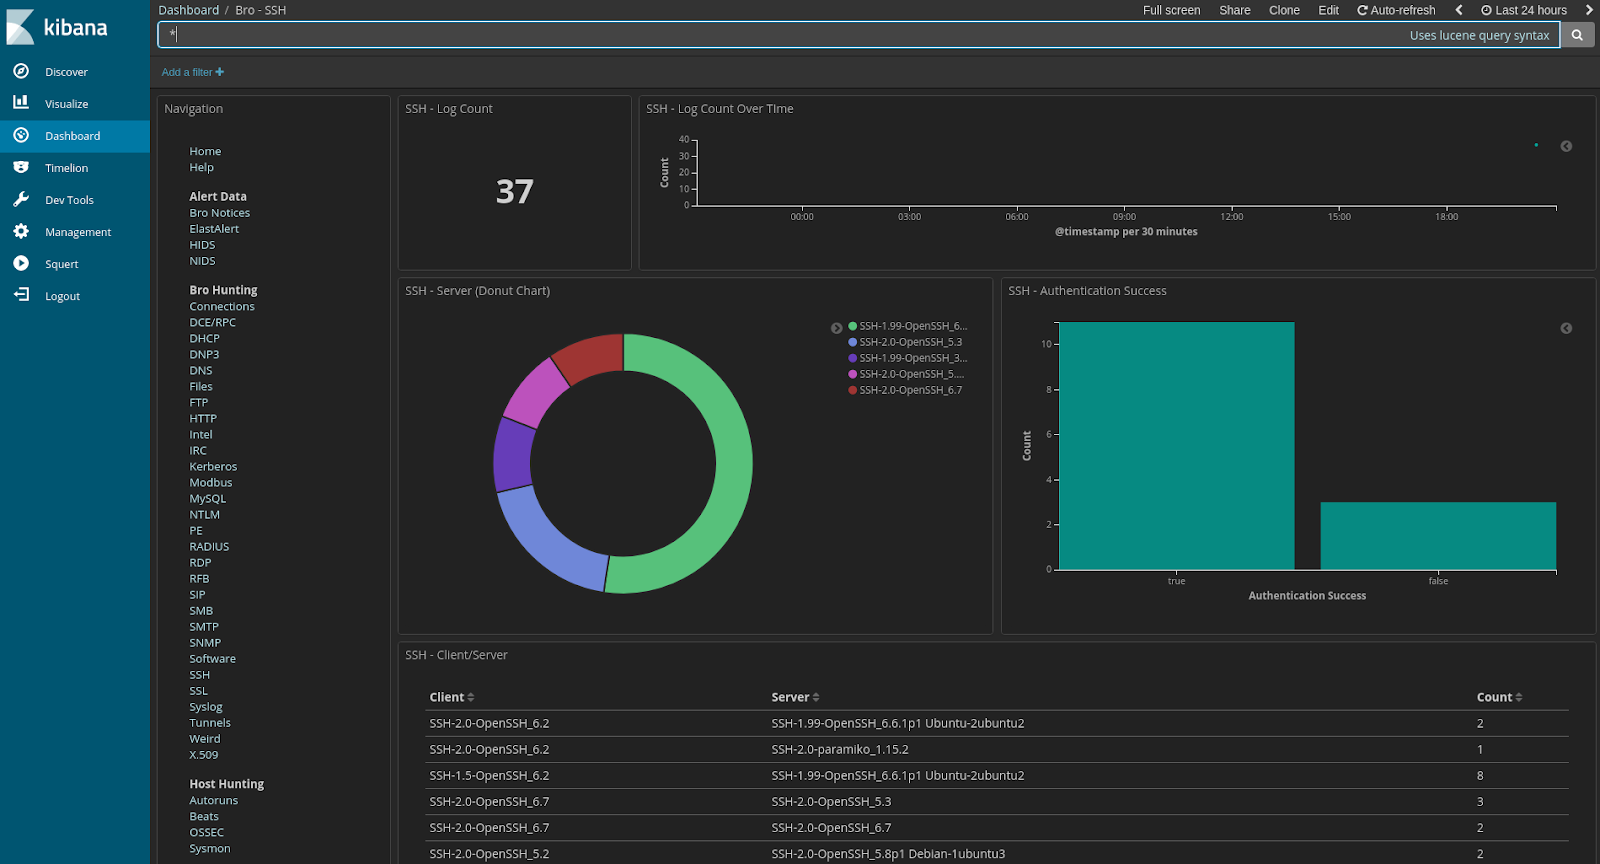Open the Share menu
This screenshot has width=1600, height=864.
(x=1235, y=10)
